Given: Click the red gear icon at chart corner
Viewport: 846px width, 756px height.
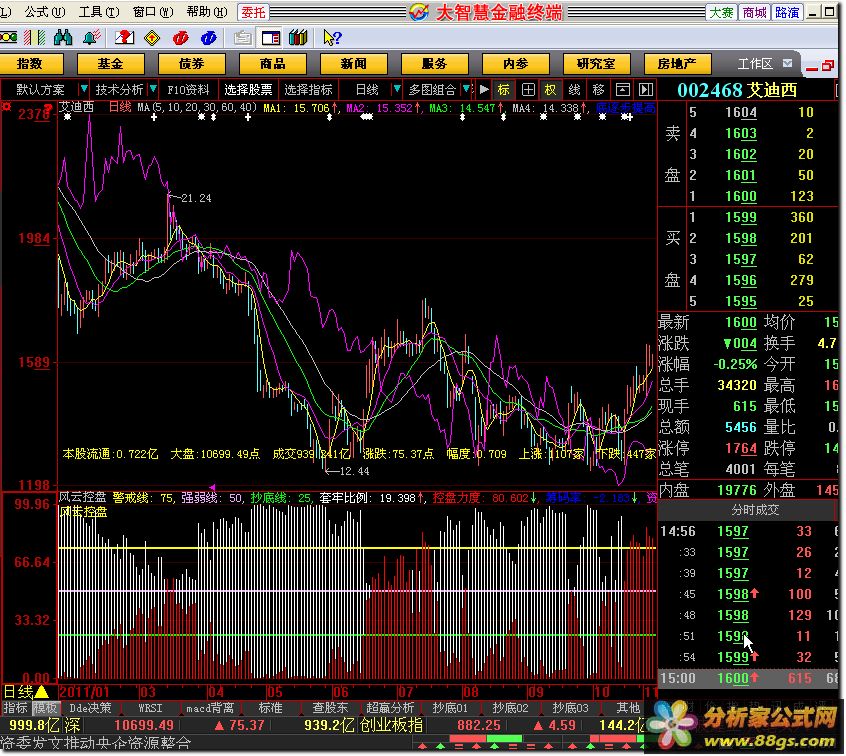Looking at the screenshot, I should [7, 106].
